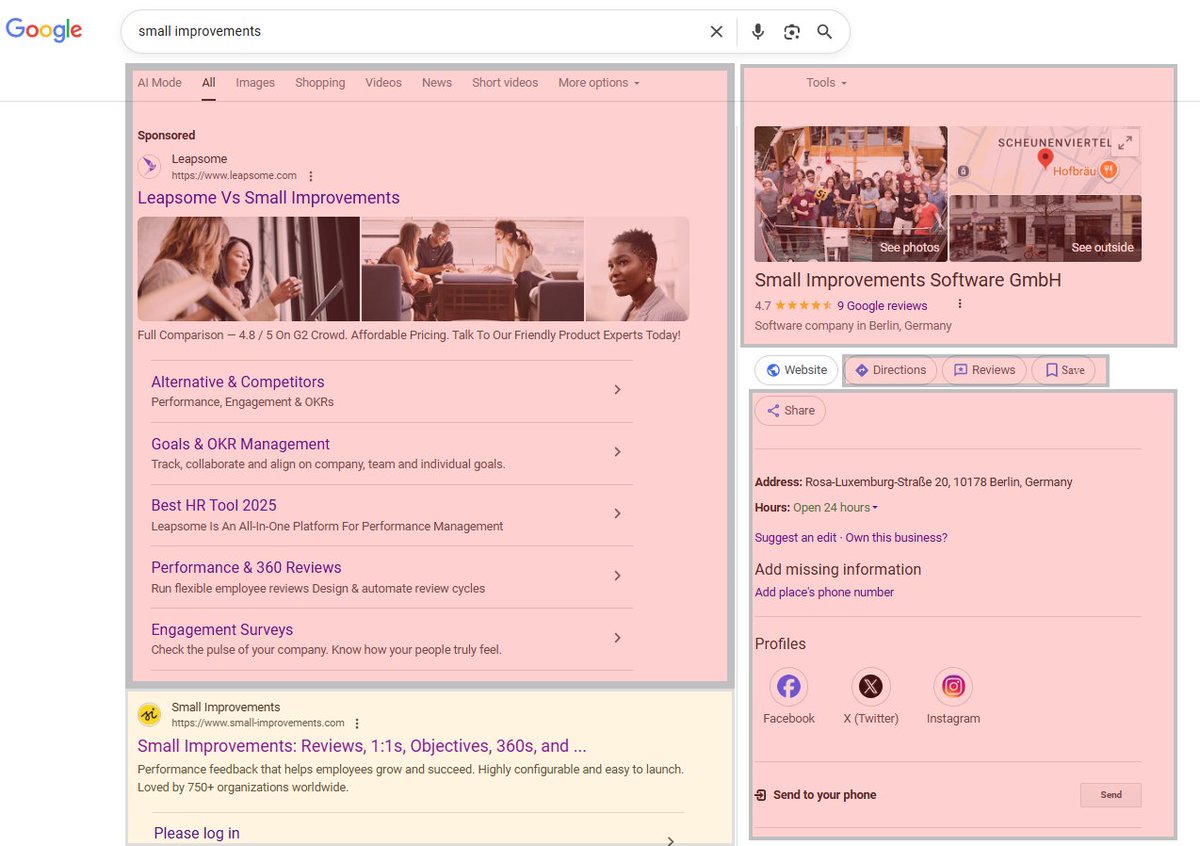
Task: Click chevron on Please log in row
Action: tap(669, 840)
